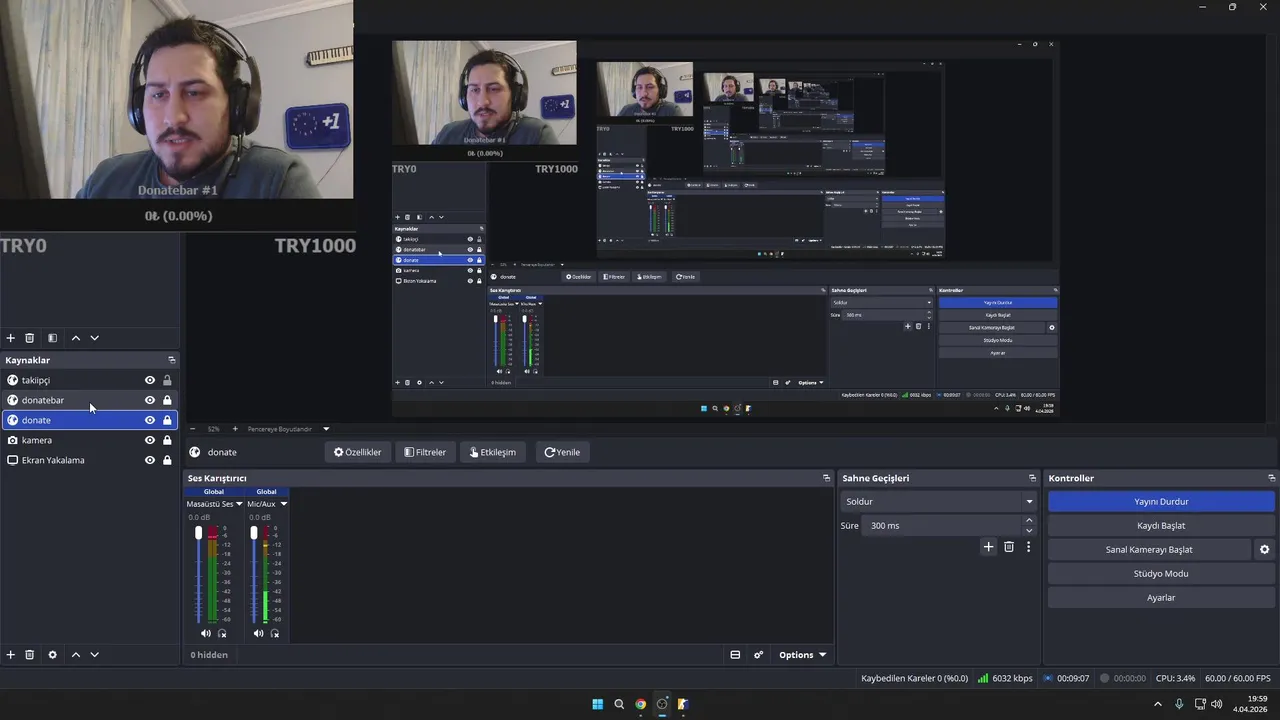Screen dimensions: 1280x720
Task: Toggle audio mixer layout icon
Action: pyautogui.click(x=735, y=655)
